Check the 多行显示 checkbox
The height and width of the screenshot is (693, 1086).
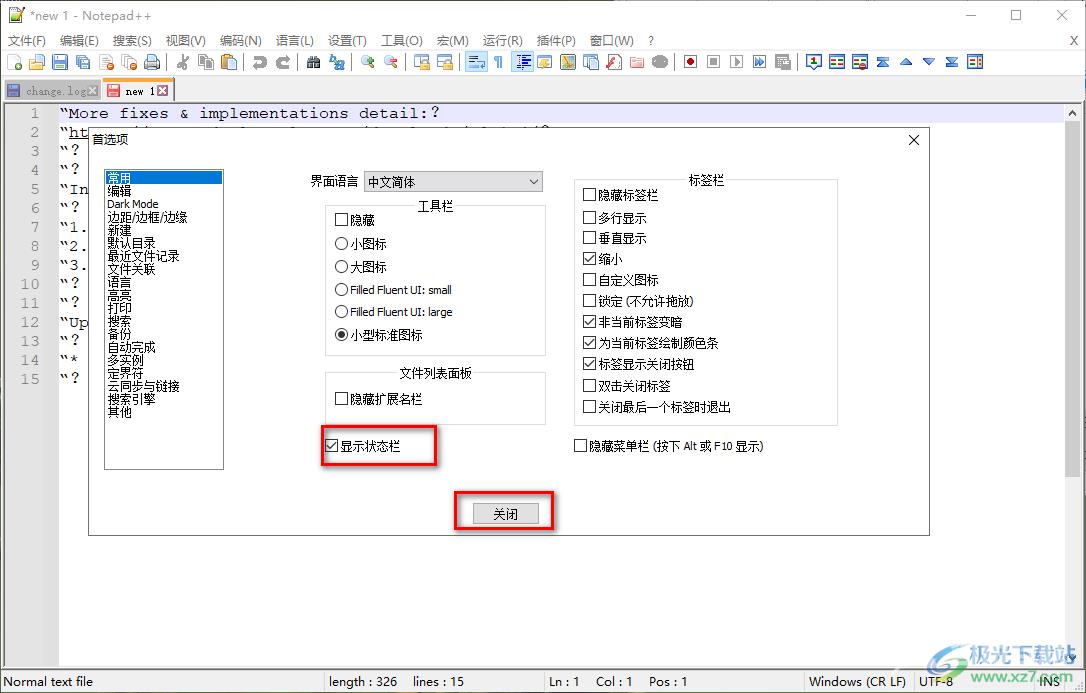(589, 217)
